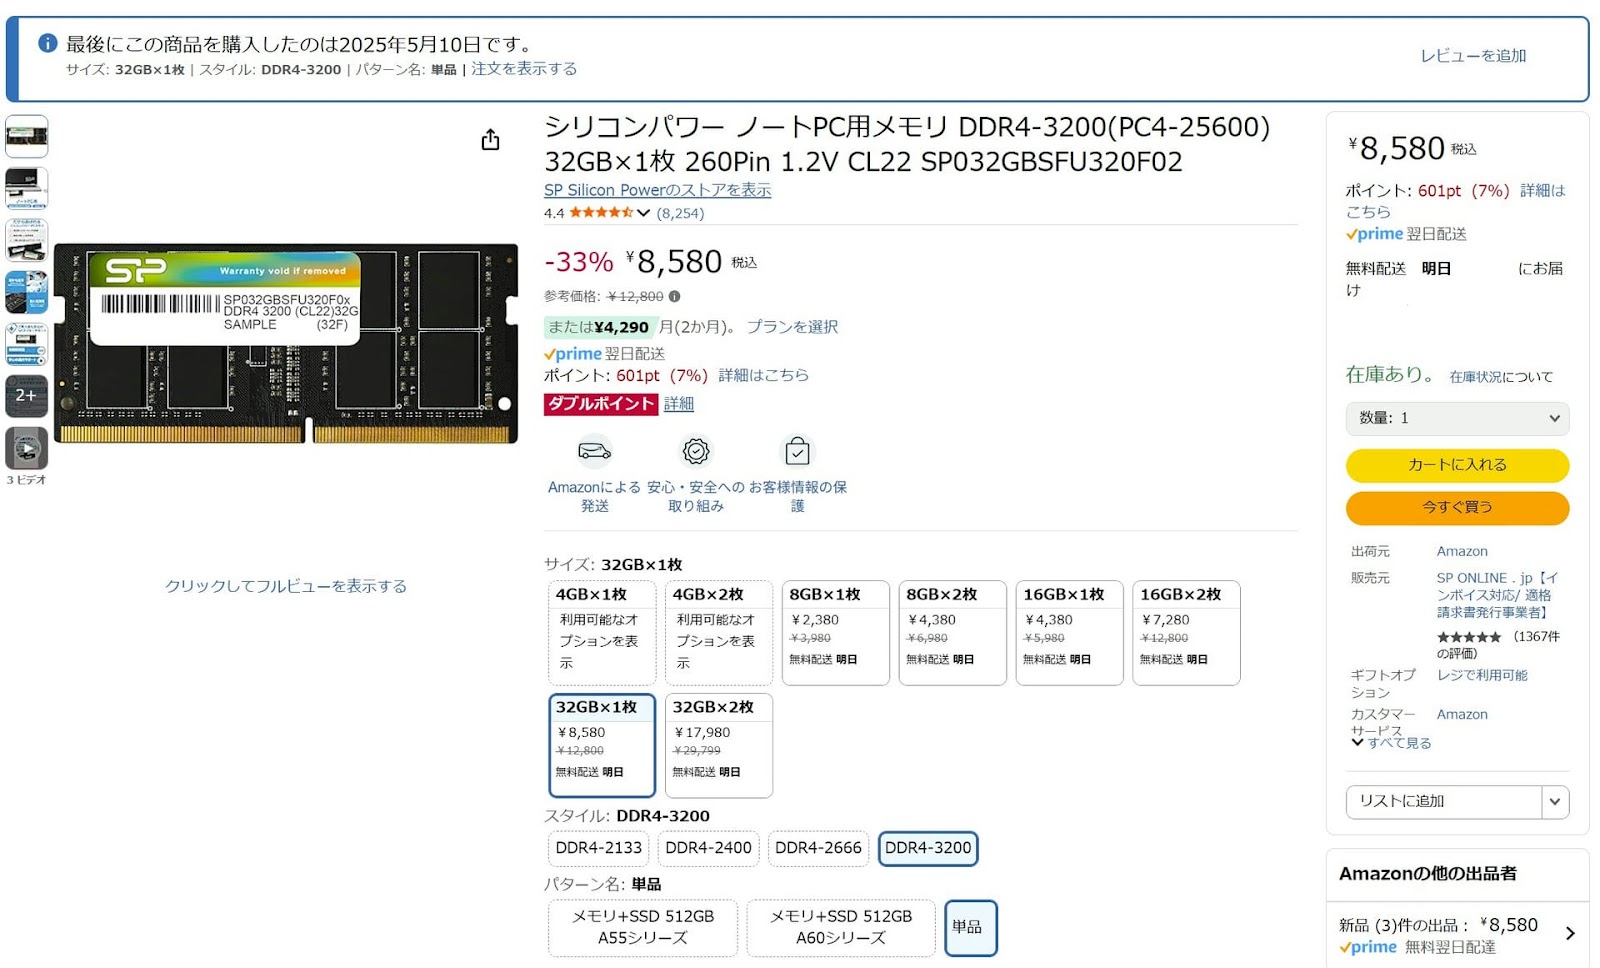Click the customer information protection bag icon

(797, 452)
